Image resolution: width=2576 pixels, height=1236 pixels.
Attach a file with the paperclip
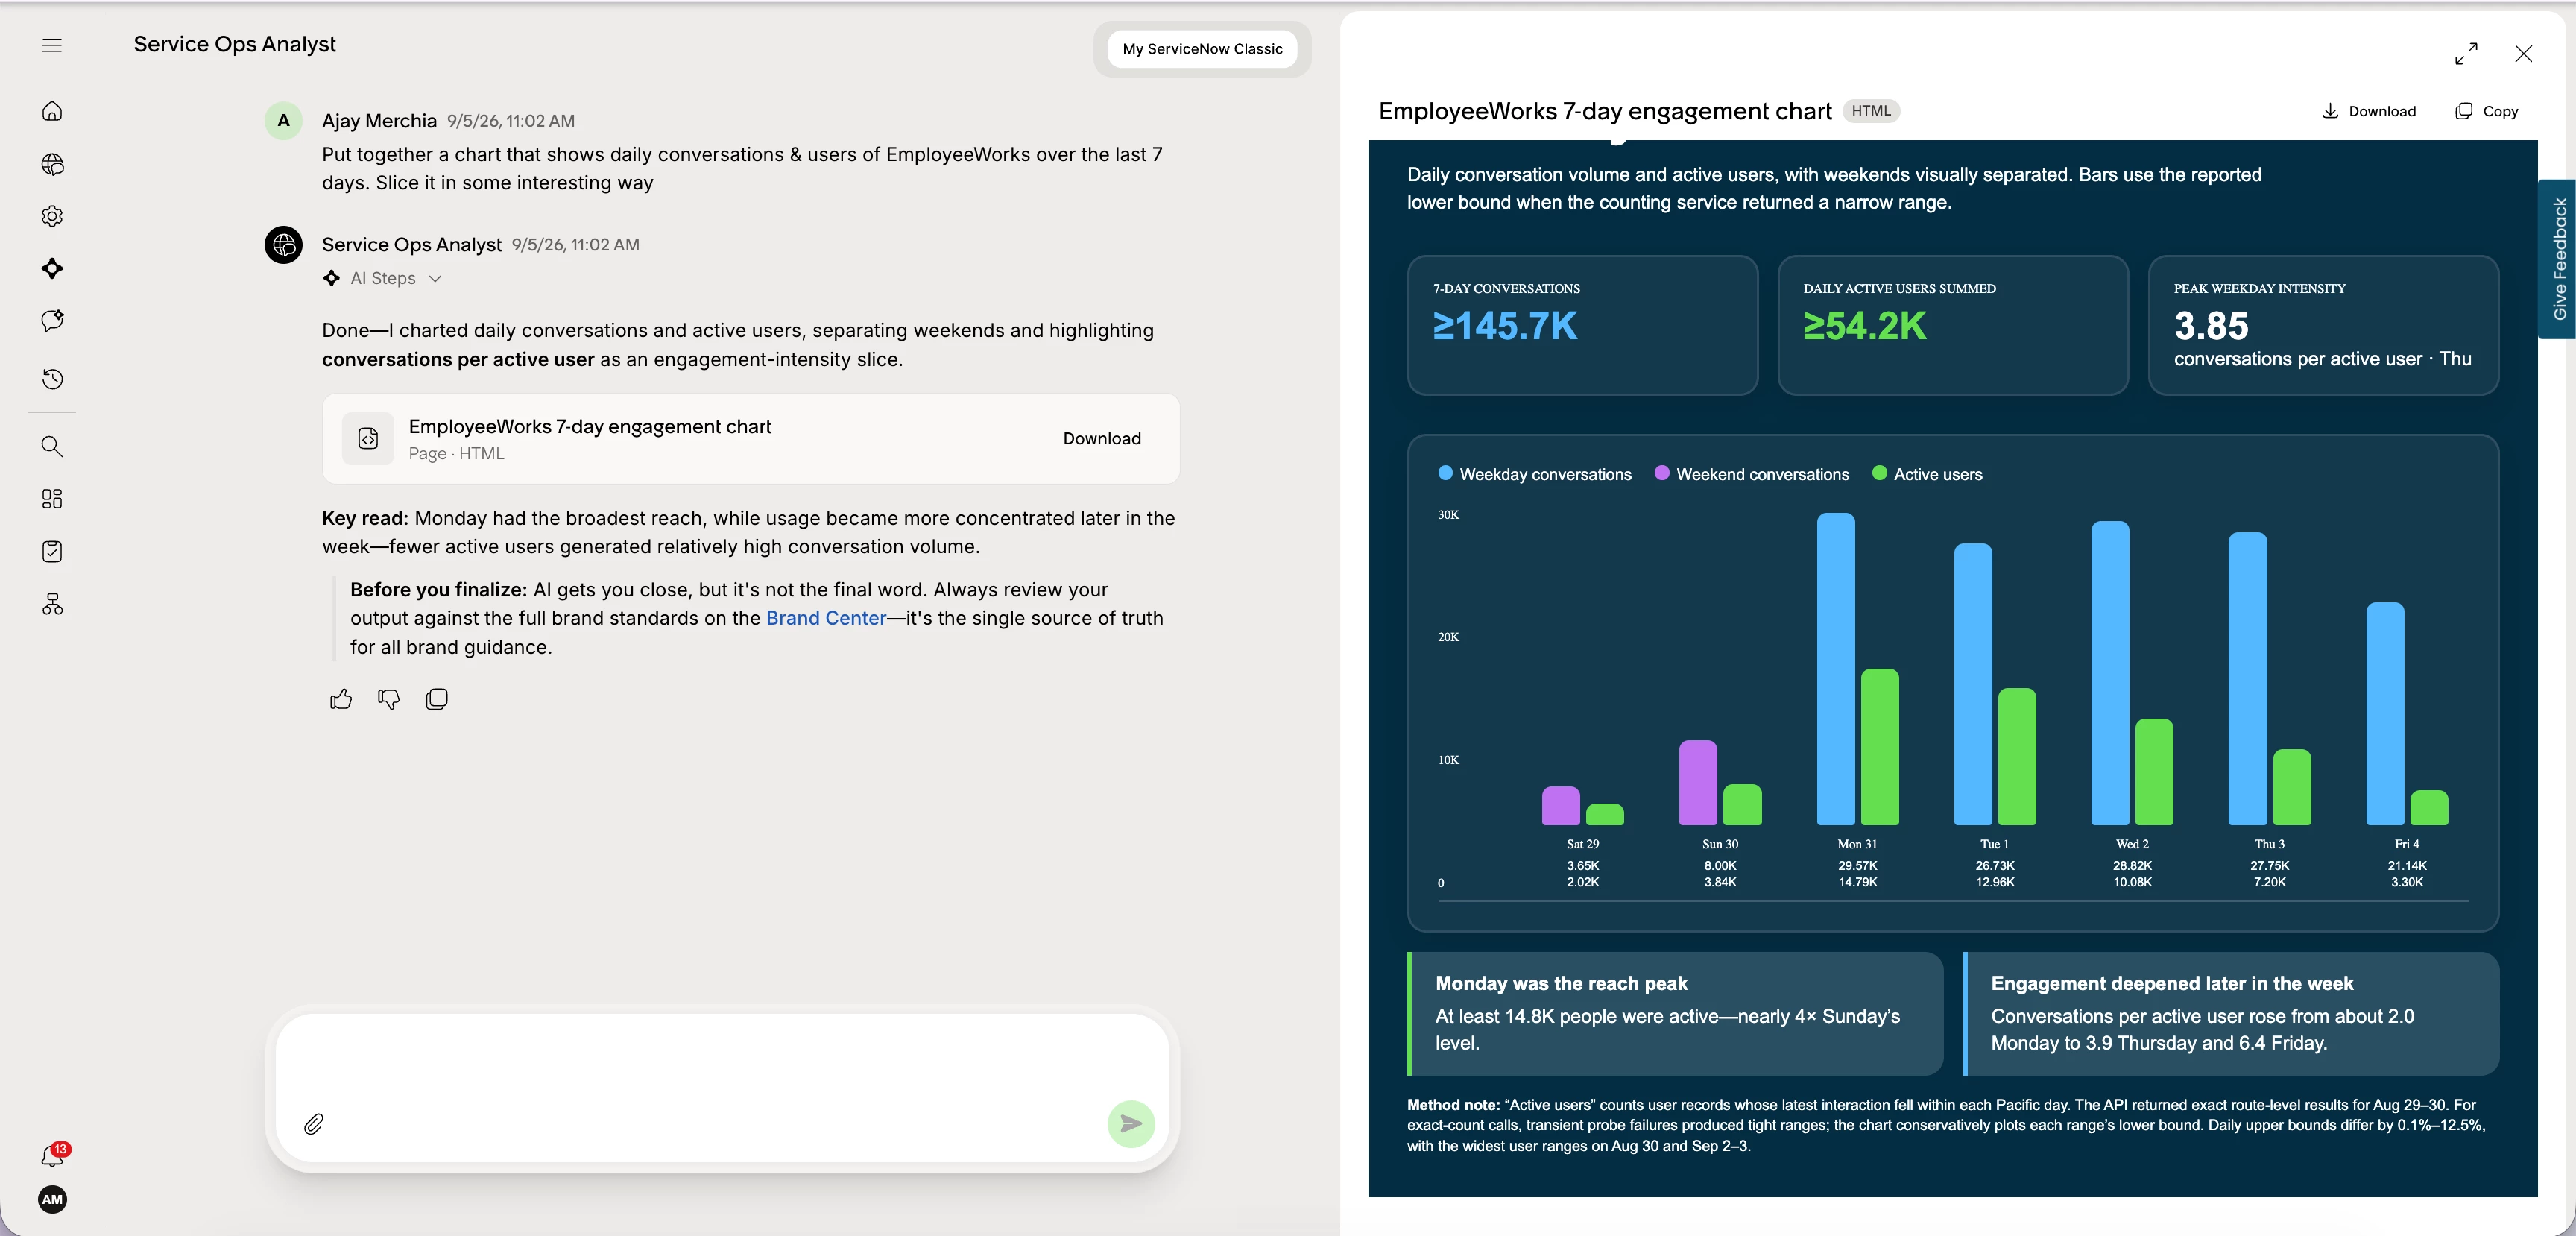tap(314, 1124)
